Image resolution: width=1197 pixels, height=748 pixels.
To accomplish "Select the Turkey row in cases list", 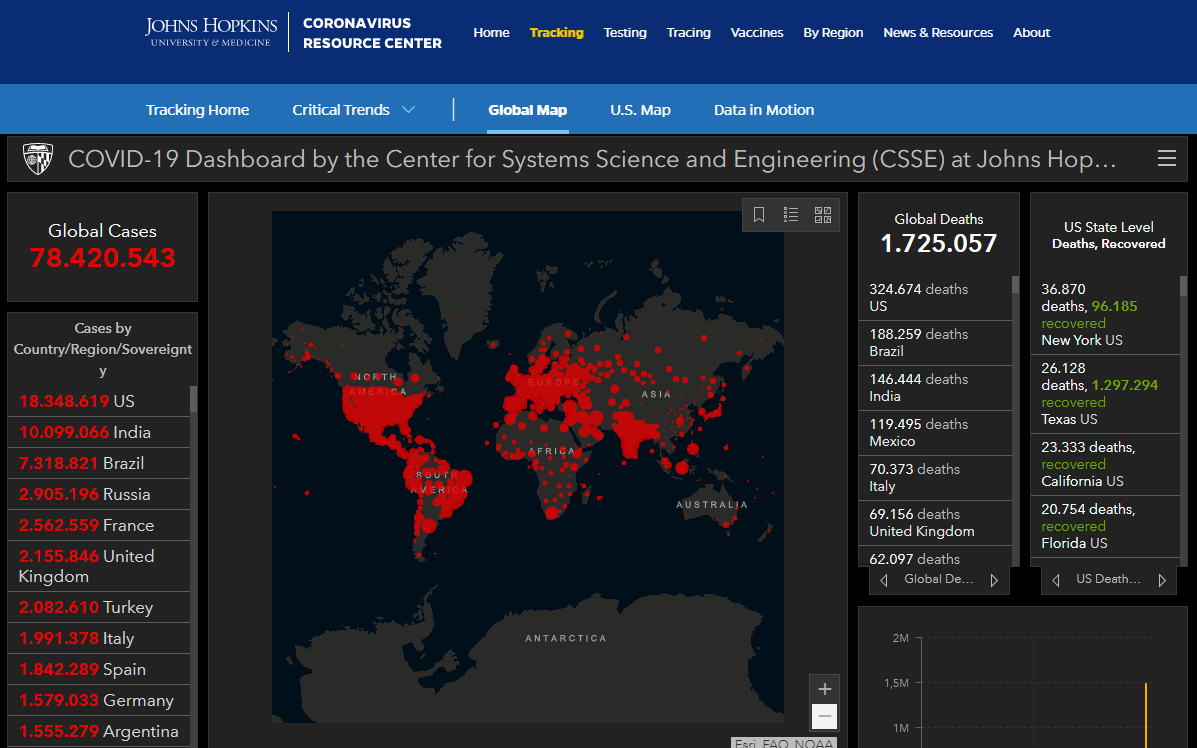I will click(x=98, y=608).
